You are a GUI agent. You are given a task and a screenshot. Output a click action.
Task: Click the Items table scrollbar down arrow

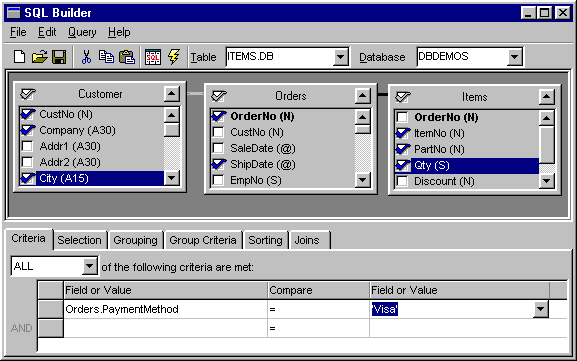pyautogui.click(x=546, y=181)
